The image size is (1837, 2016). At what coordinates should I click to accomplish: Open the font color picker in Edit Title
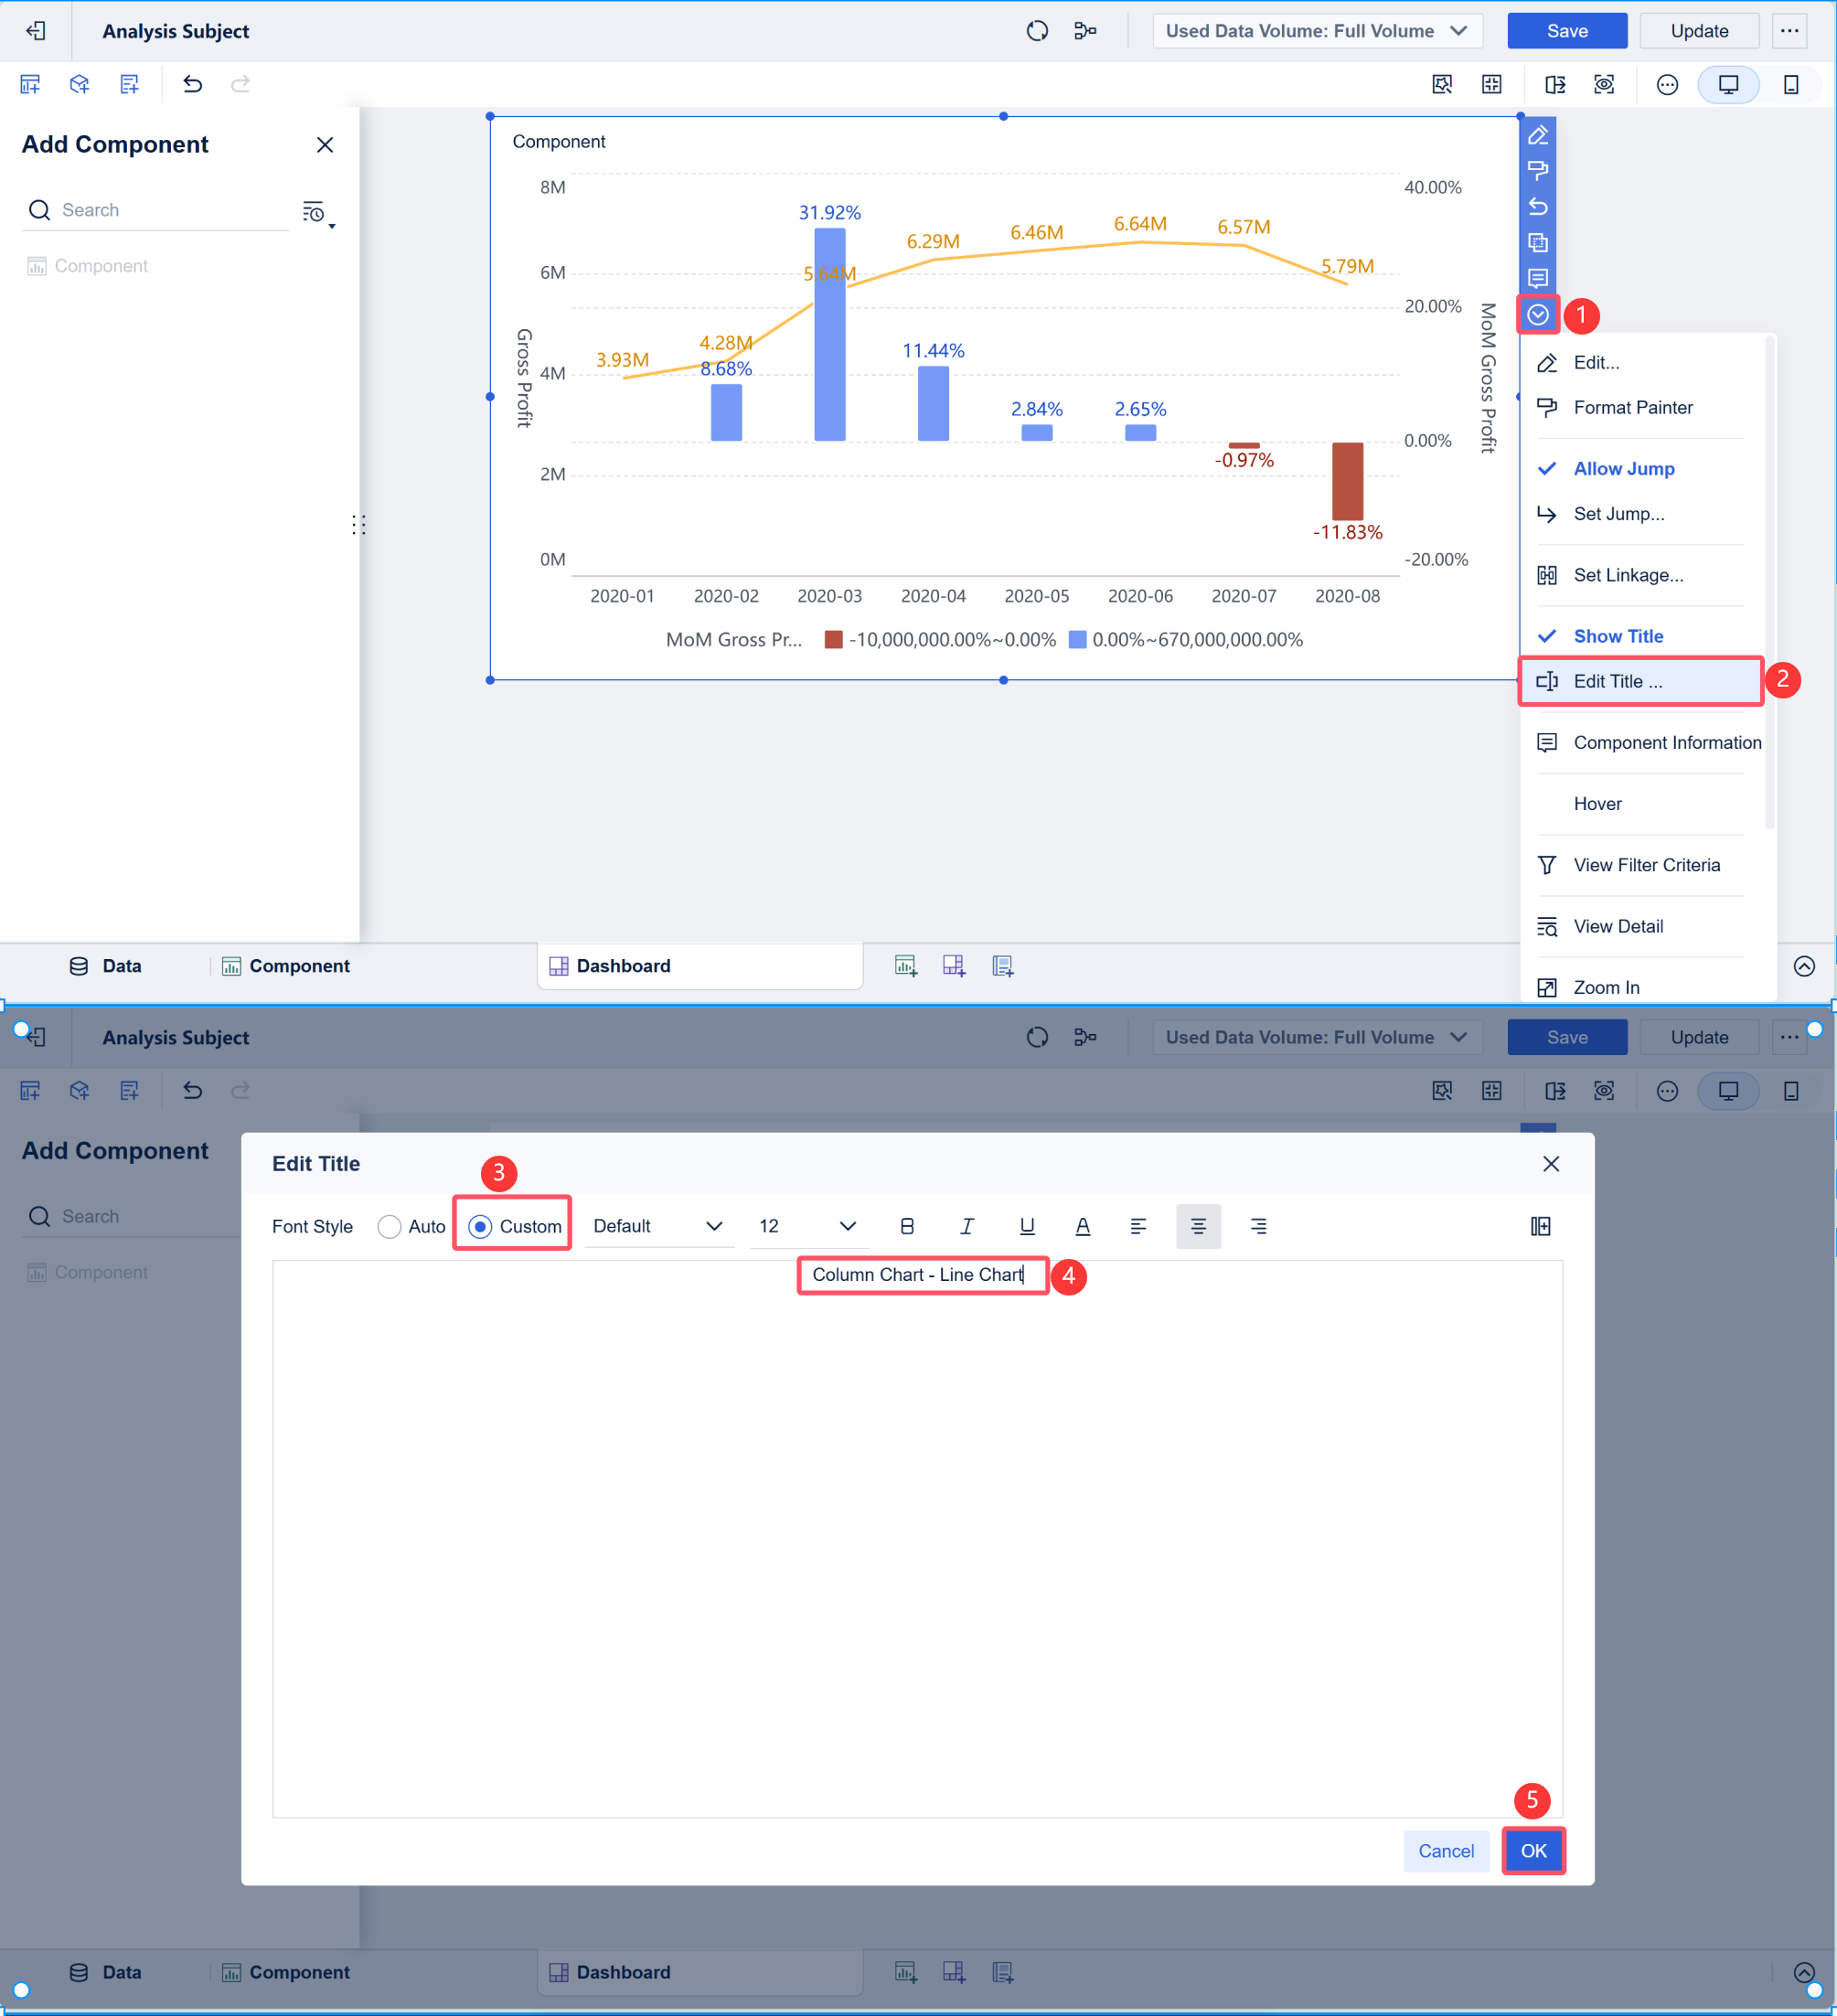[1083, 1227]
